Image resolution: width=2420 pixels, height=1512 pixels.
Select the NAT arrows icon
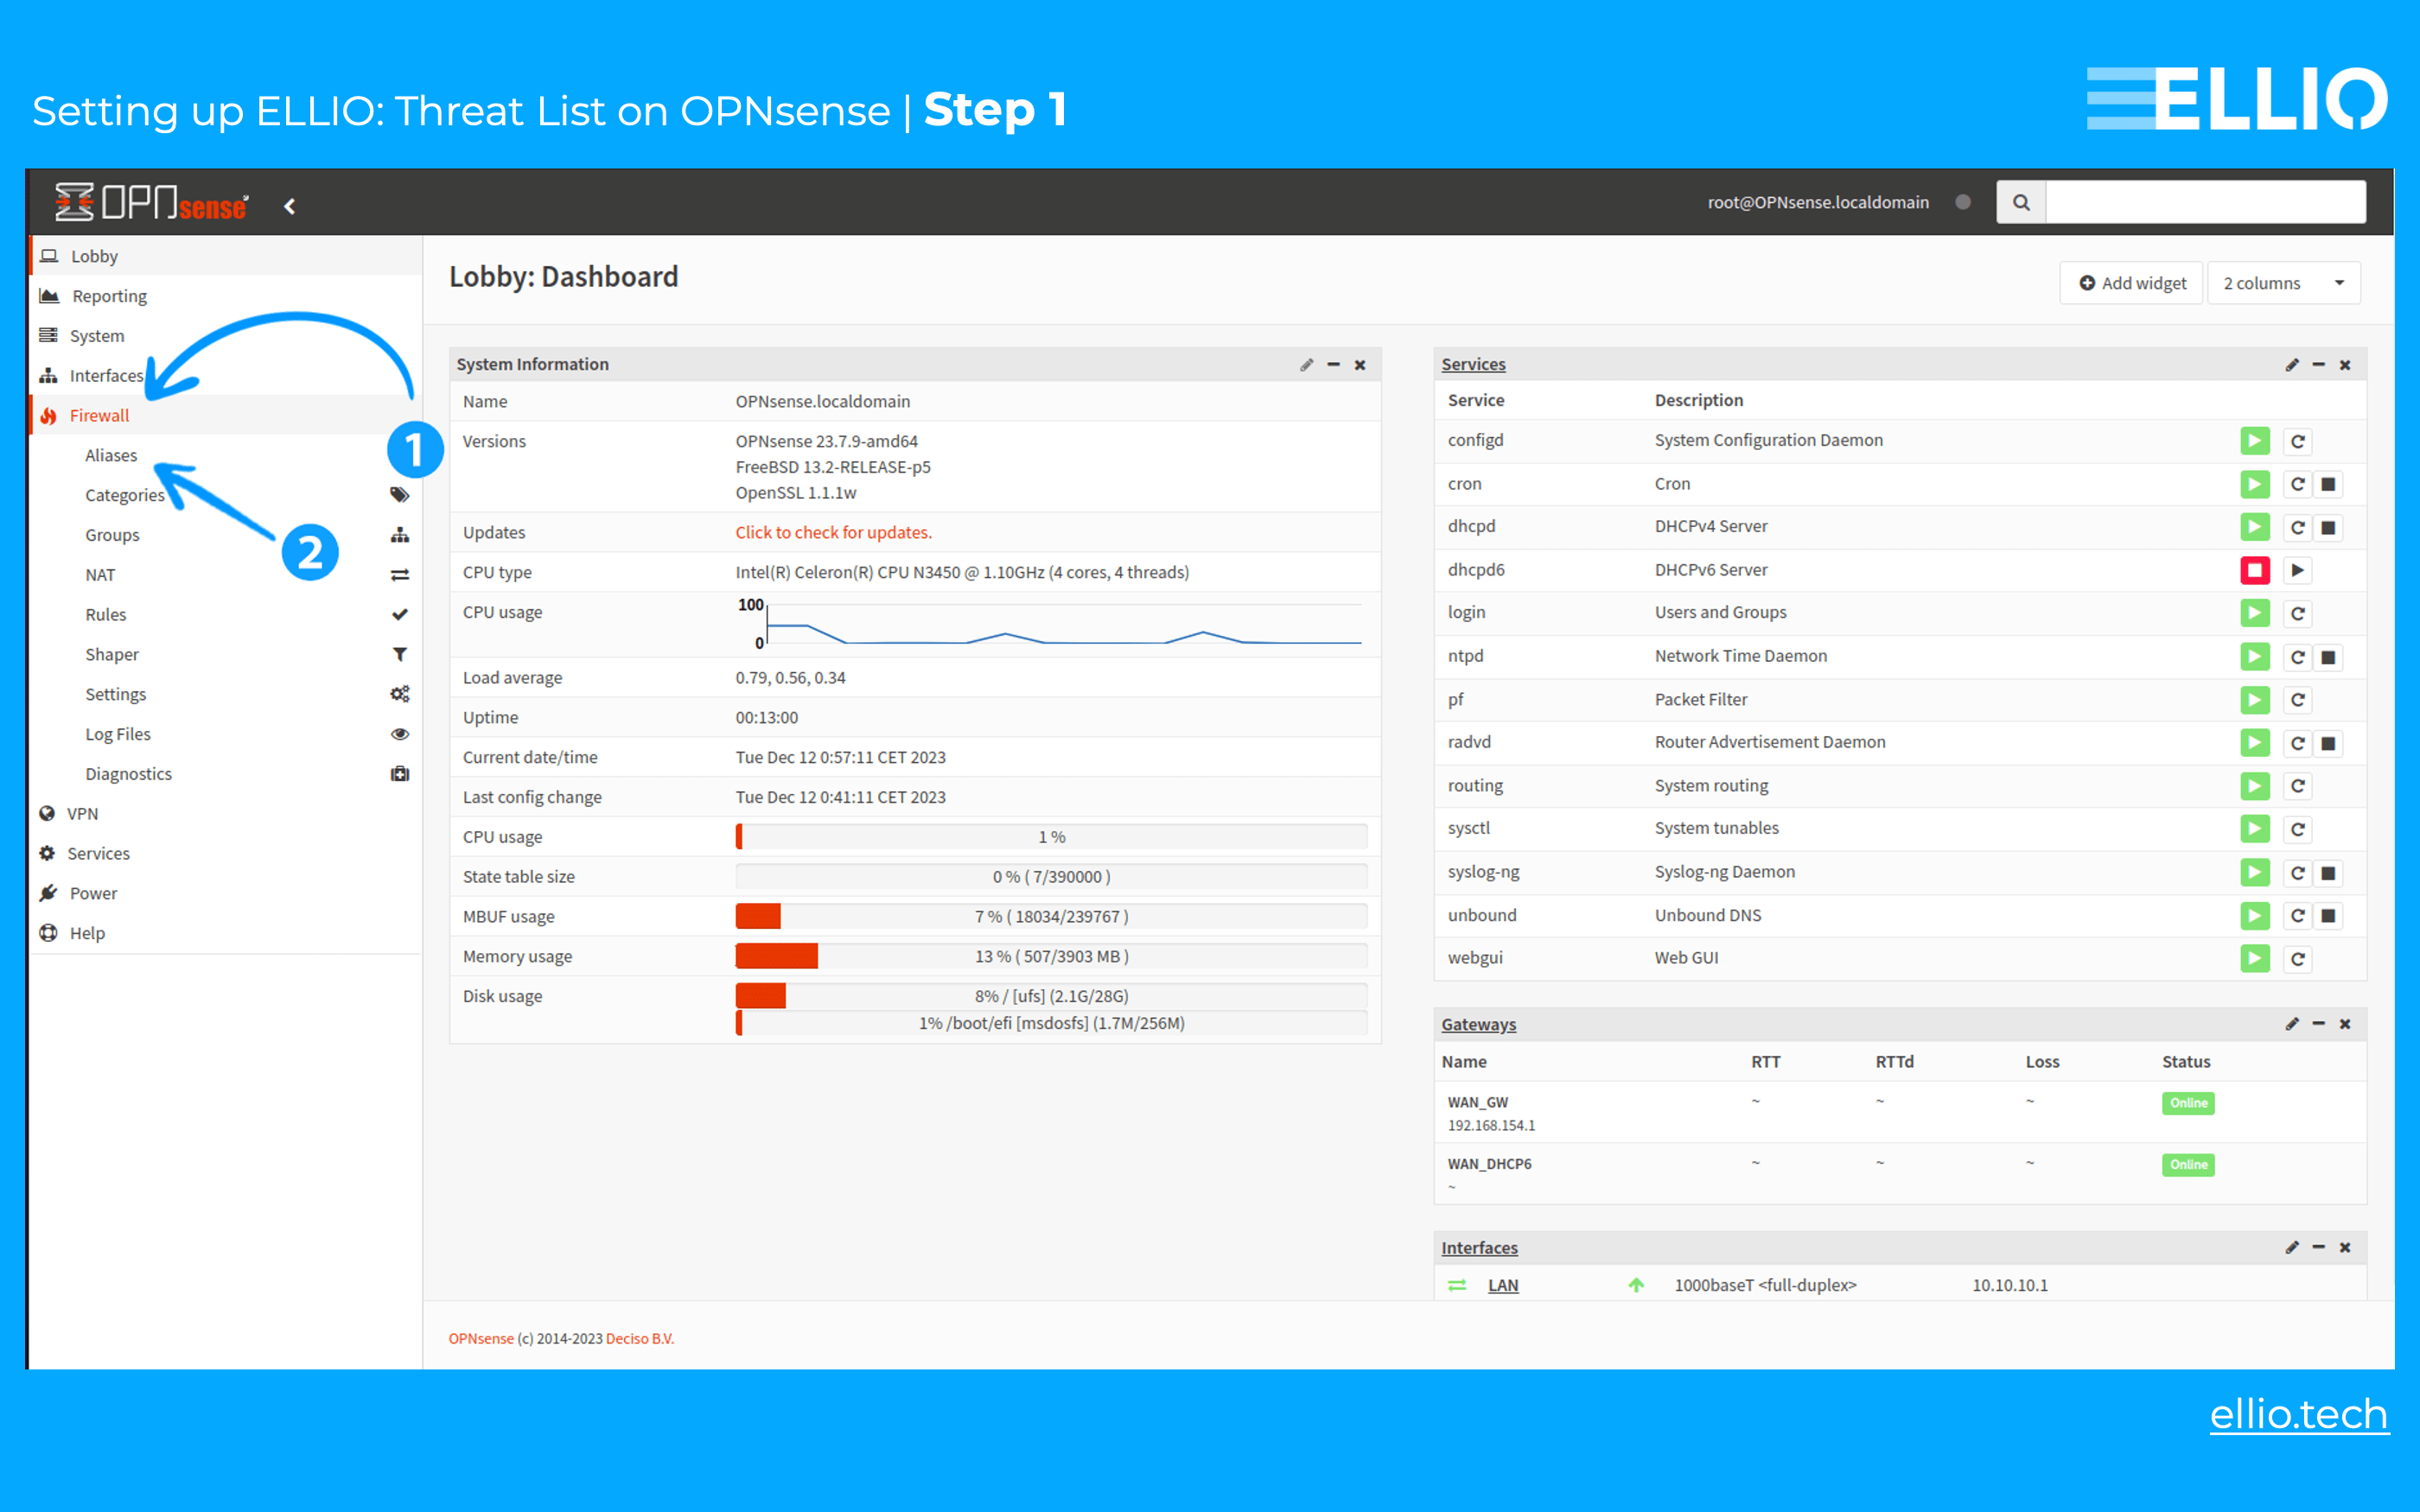tap(400, 574)
